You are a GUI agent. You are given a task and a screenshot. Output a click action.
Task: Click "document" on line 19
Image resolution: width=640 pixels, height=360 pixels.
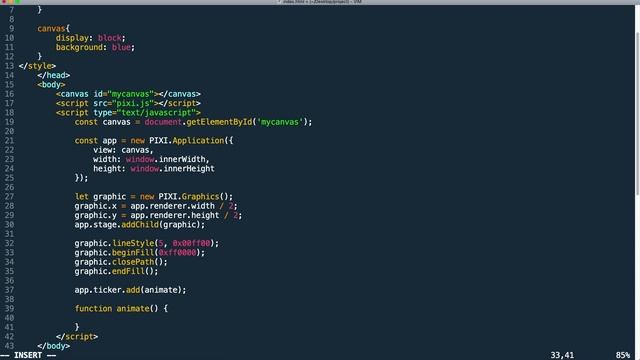[163, 122]
